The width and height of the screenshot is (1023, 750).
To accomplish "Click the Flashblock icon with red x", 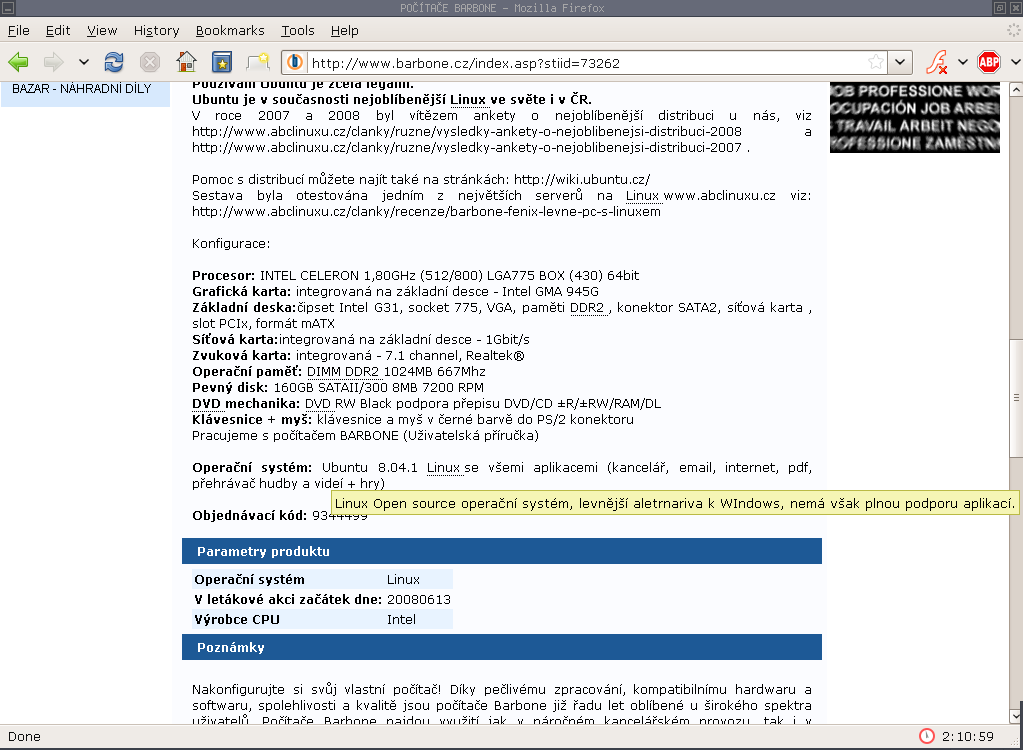I will (937, 63).
